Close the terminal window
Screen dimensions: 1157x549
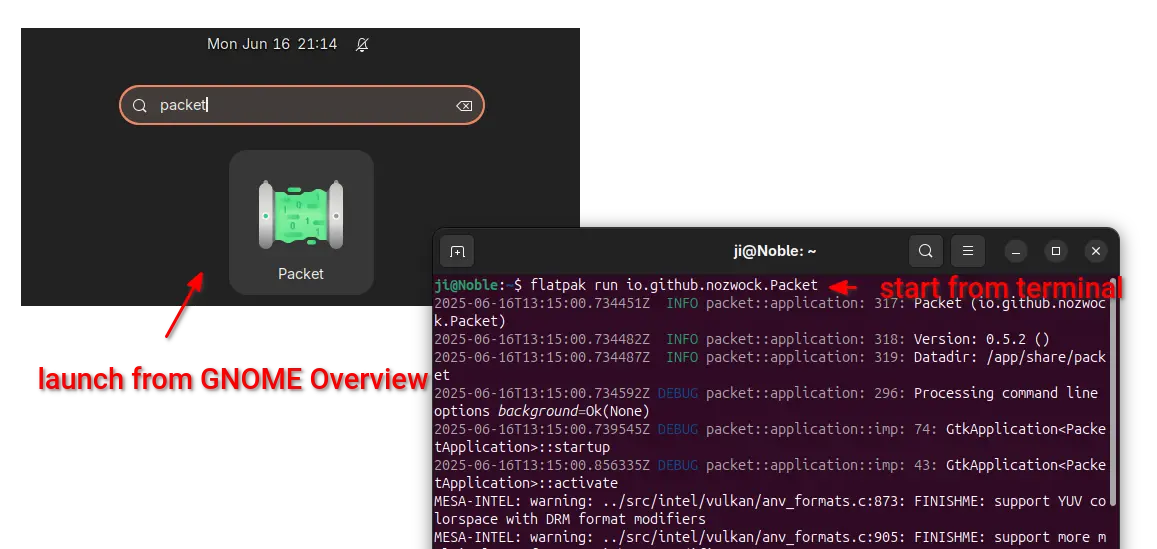tap(1096, 252)
